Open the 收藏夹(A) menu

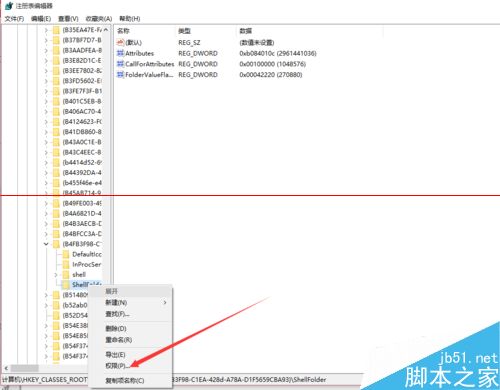[99, 19]
